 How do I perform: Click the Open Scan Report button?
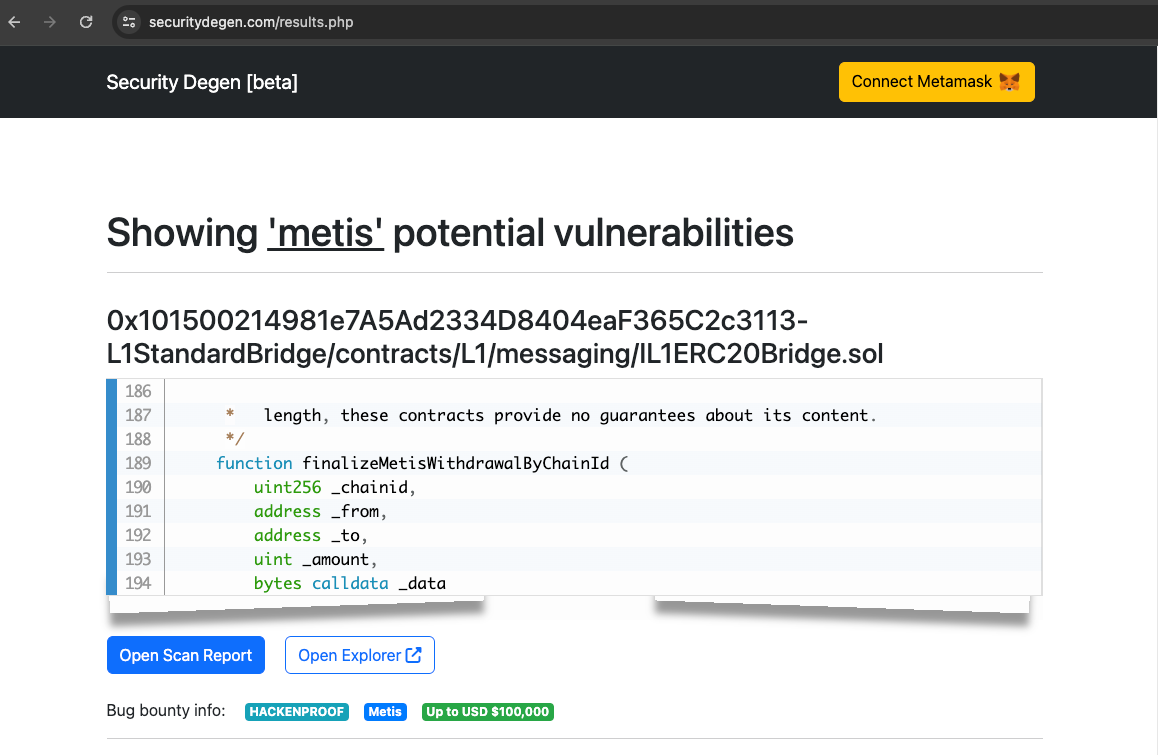(185, 655)
